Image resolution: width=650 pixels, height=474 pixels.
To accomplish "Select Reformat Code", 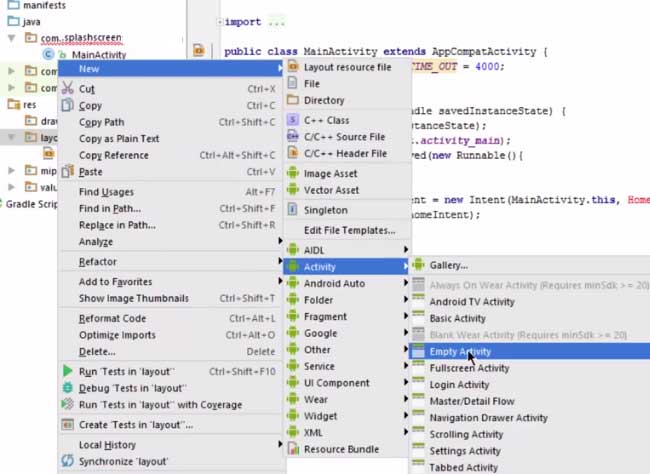I will [x=172, y=318].
